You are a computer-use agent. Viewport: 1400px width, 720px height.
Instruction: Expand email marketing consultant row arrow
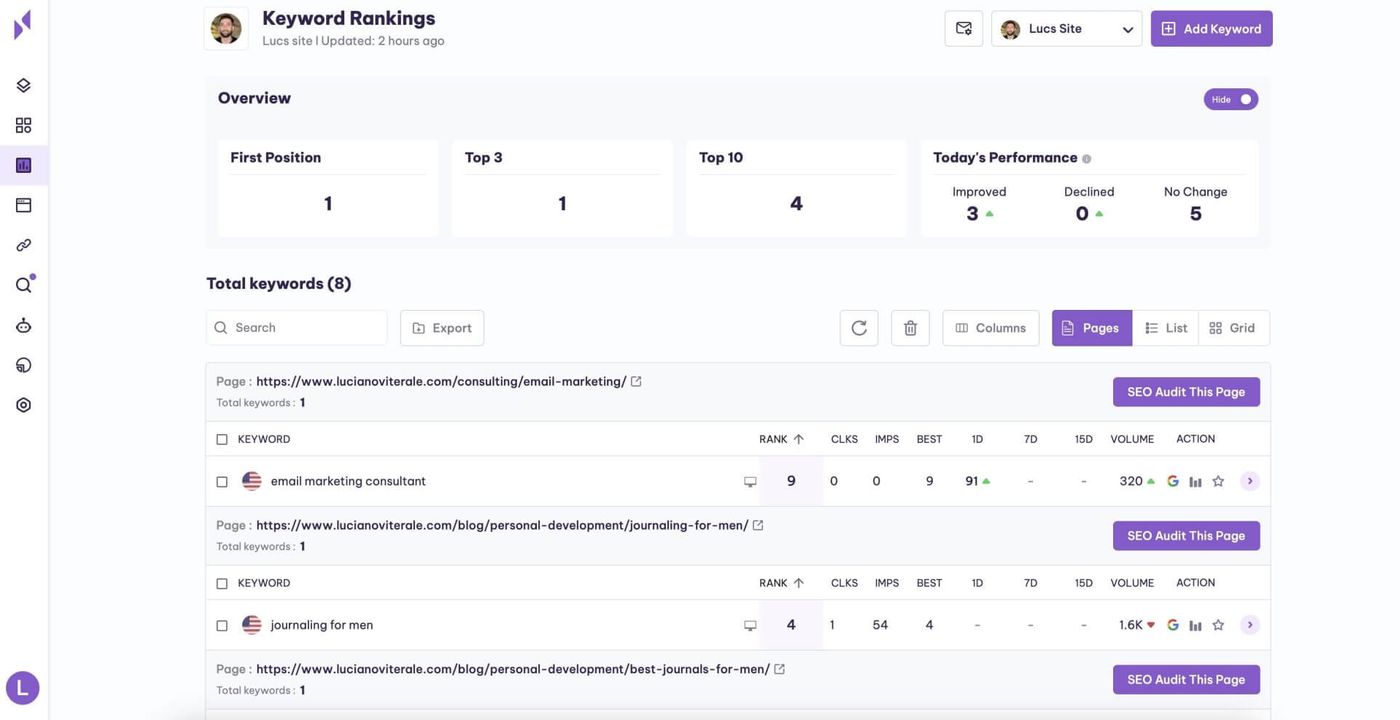pos(1250,482)
